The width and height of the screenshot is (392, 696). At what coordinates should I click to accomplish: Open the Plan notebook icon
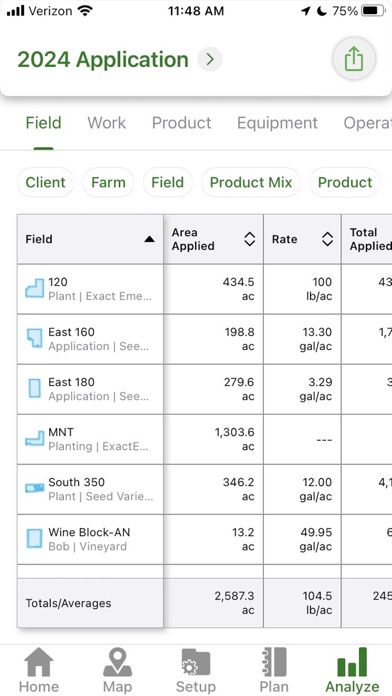click(273, 662)
